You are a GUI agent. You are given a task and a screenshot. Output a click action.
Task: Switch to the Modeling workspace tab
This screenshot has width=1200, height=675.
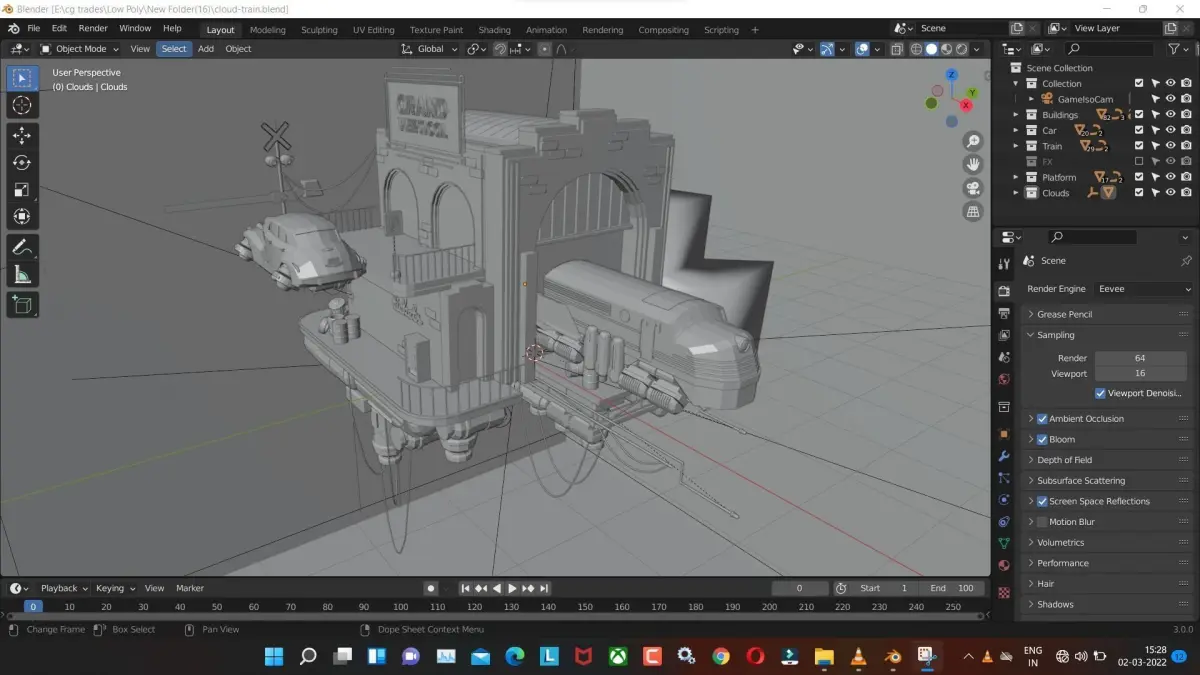point(267,30)
